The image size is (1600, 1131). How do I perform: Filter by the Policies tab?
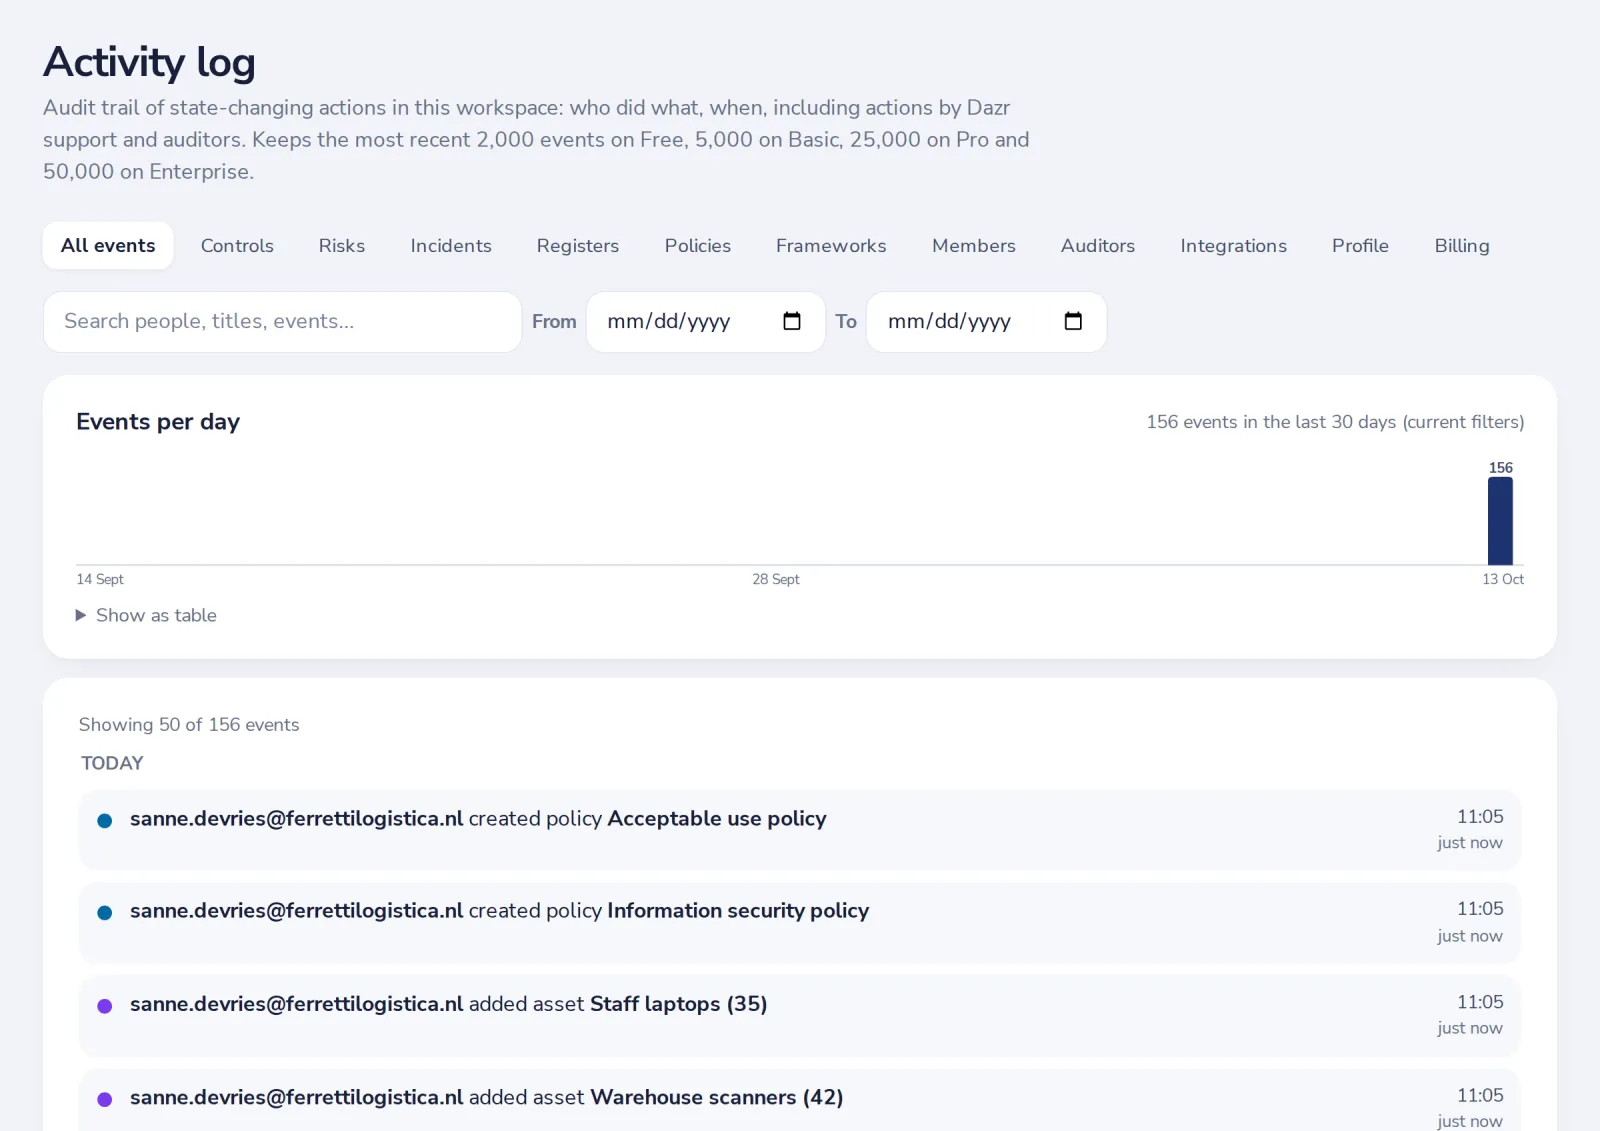pos(698,246)
